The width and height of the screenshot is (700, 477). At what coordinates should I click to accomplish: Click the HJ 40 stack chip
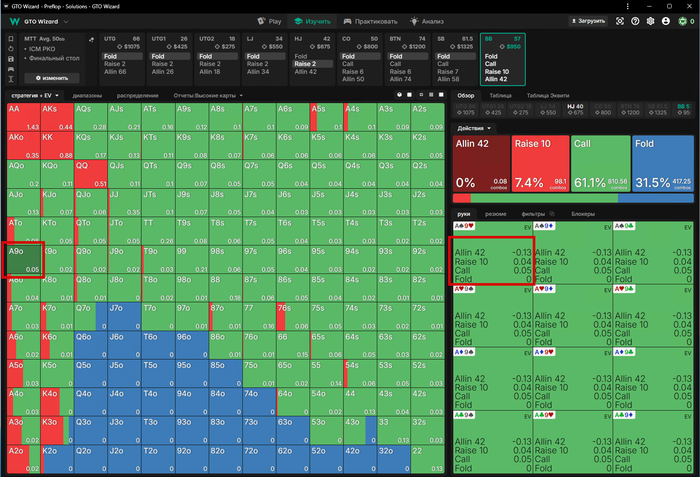[575, 109]
